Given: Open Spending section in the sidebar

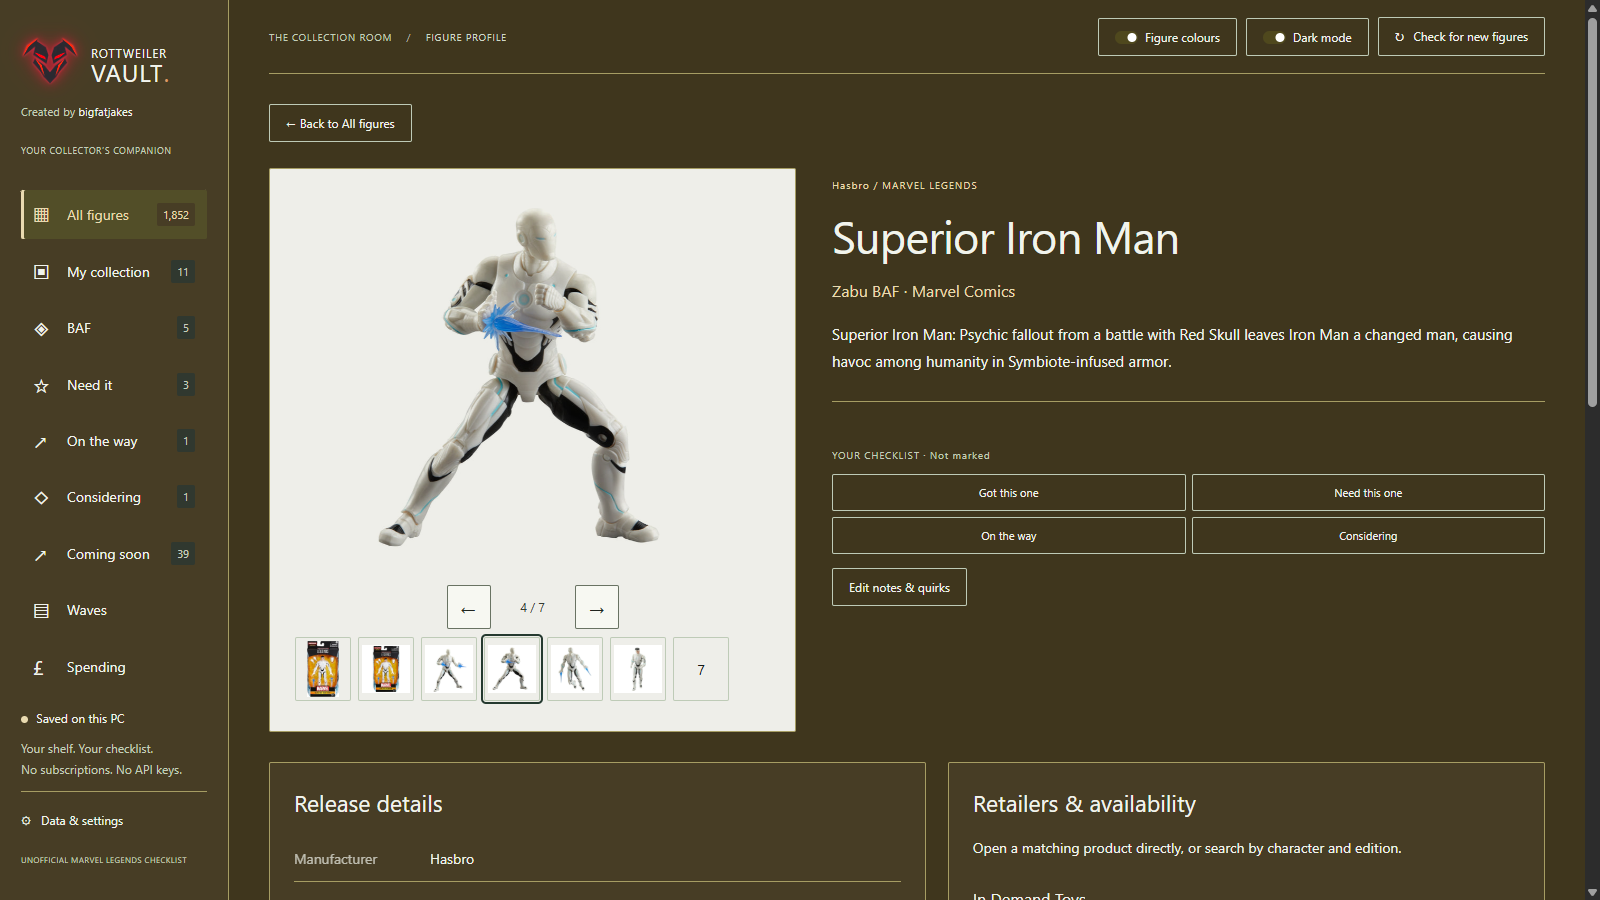Looking at the screenshot, I should coord(114,667).
